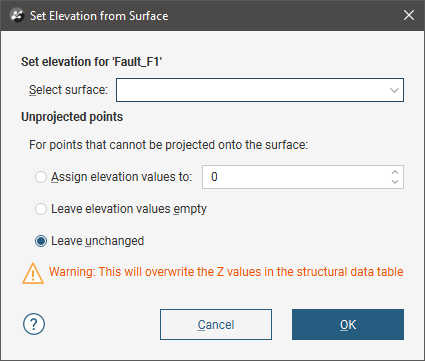Click the Leapfrog app icon in title bar
Viewport: 425px width, 361px height.
[x=17, y=15]
